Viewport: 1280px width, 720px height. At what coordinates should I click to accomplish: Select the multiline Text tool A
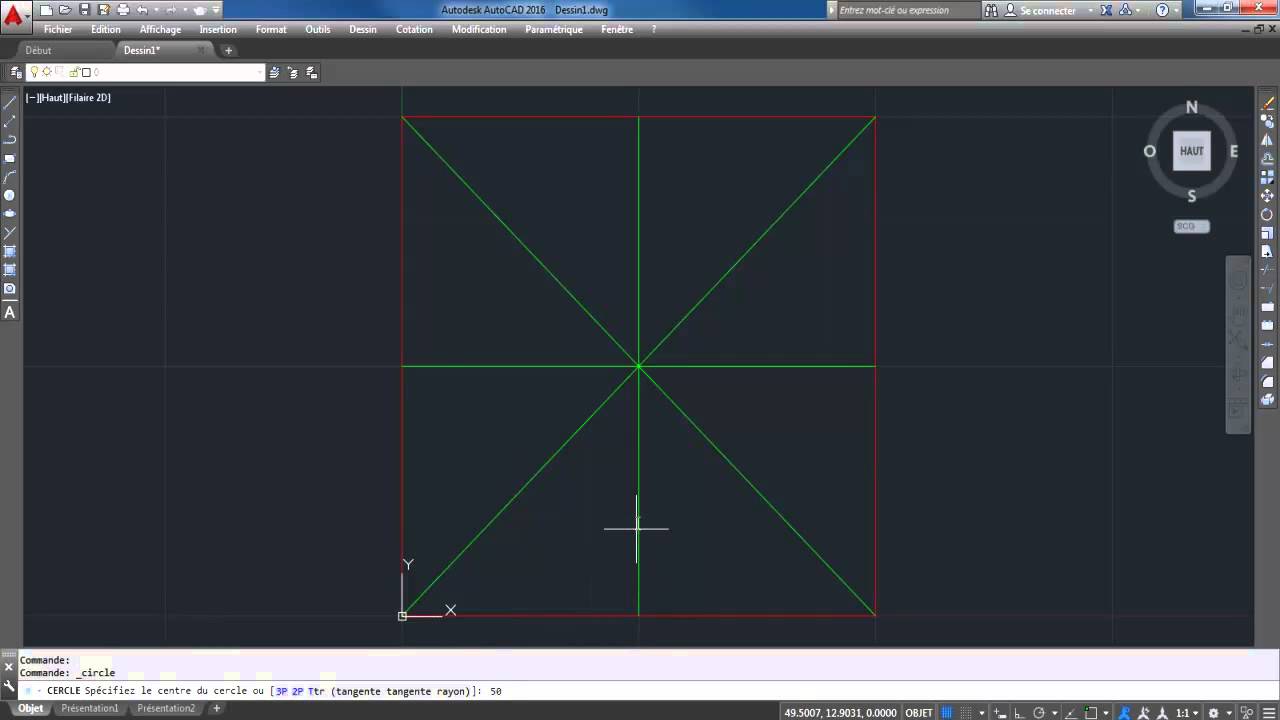(10, 312)
